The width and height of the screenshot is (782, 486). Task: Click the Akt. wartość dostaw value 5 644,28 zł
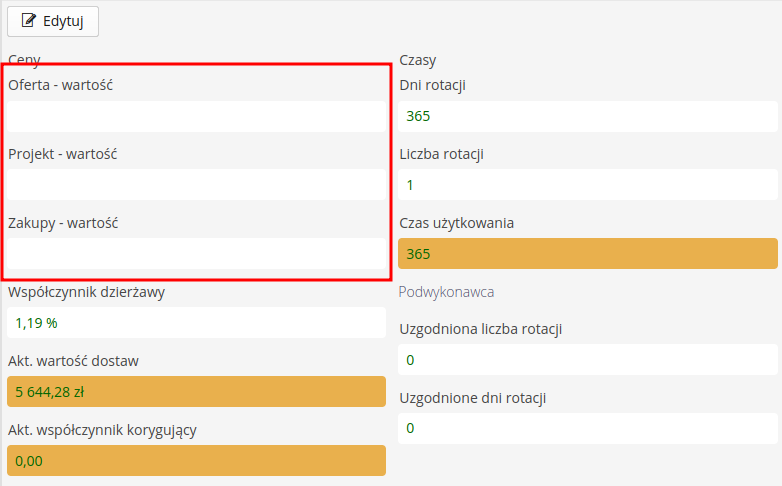[196, 392]
